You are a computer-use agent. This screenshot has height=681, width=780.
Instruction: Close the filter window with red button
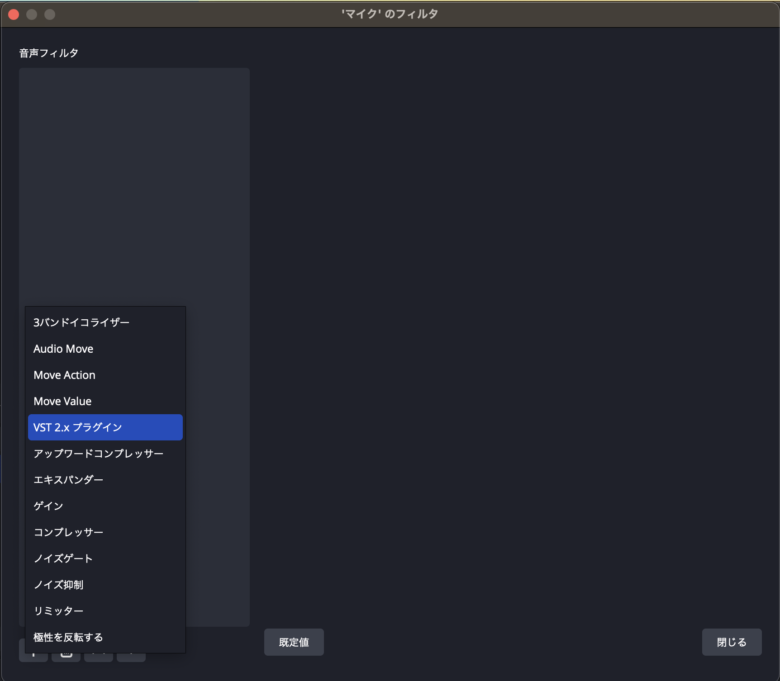pos(14,14)
